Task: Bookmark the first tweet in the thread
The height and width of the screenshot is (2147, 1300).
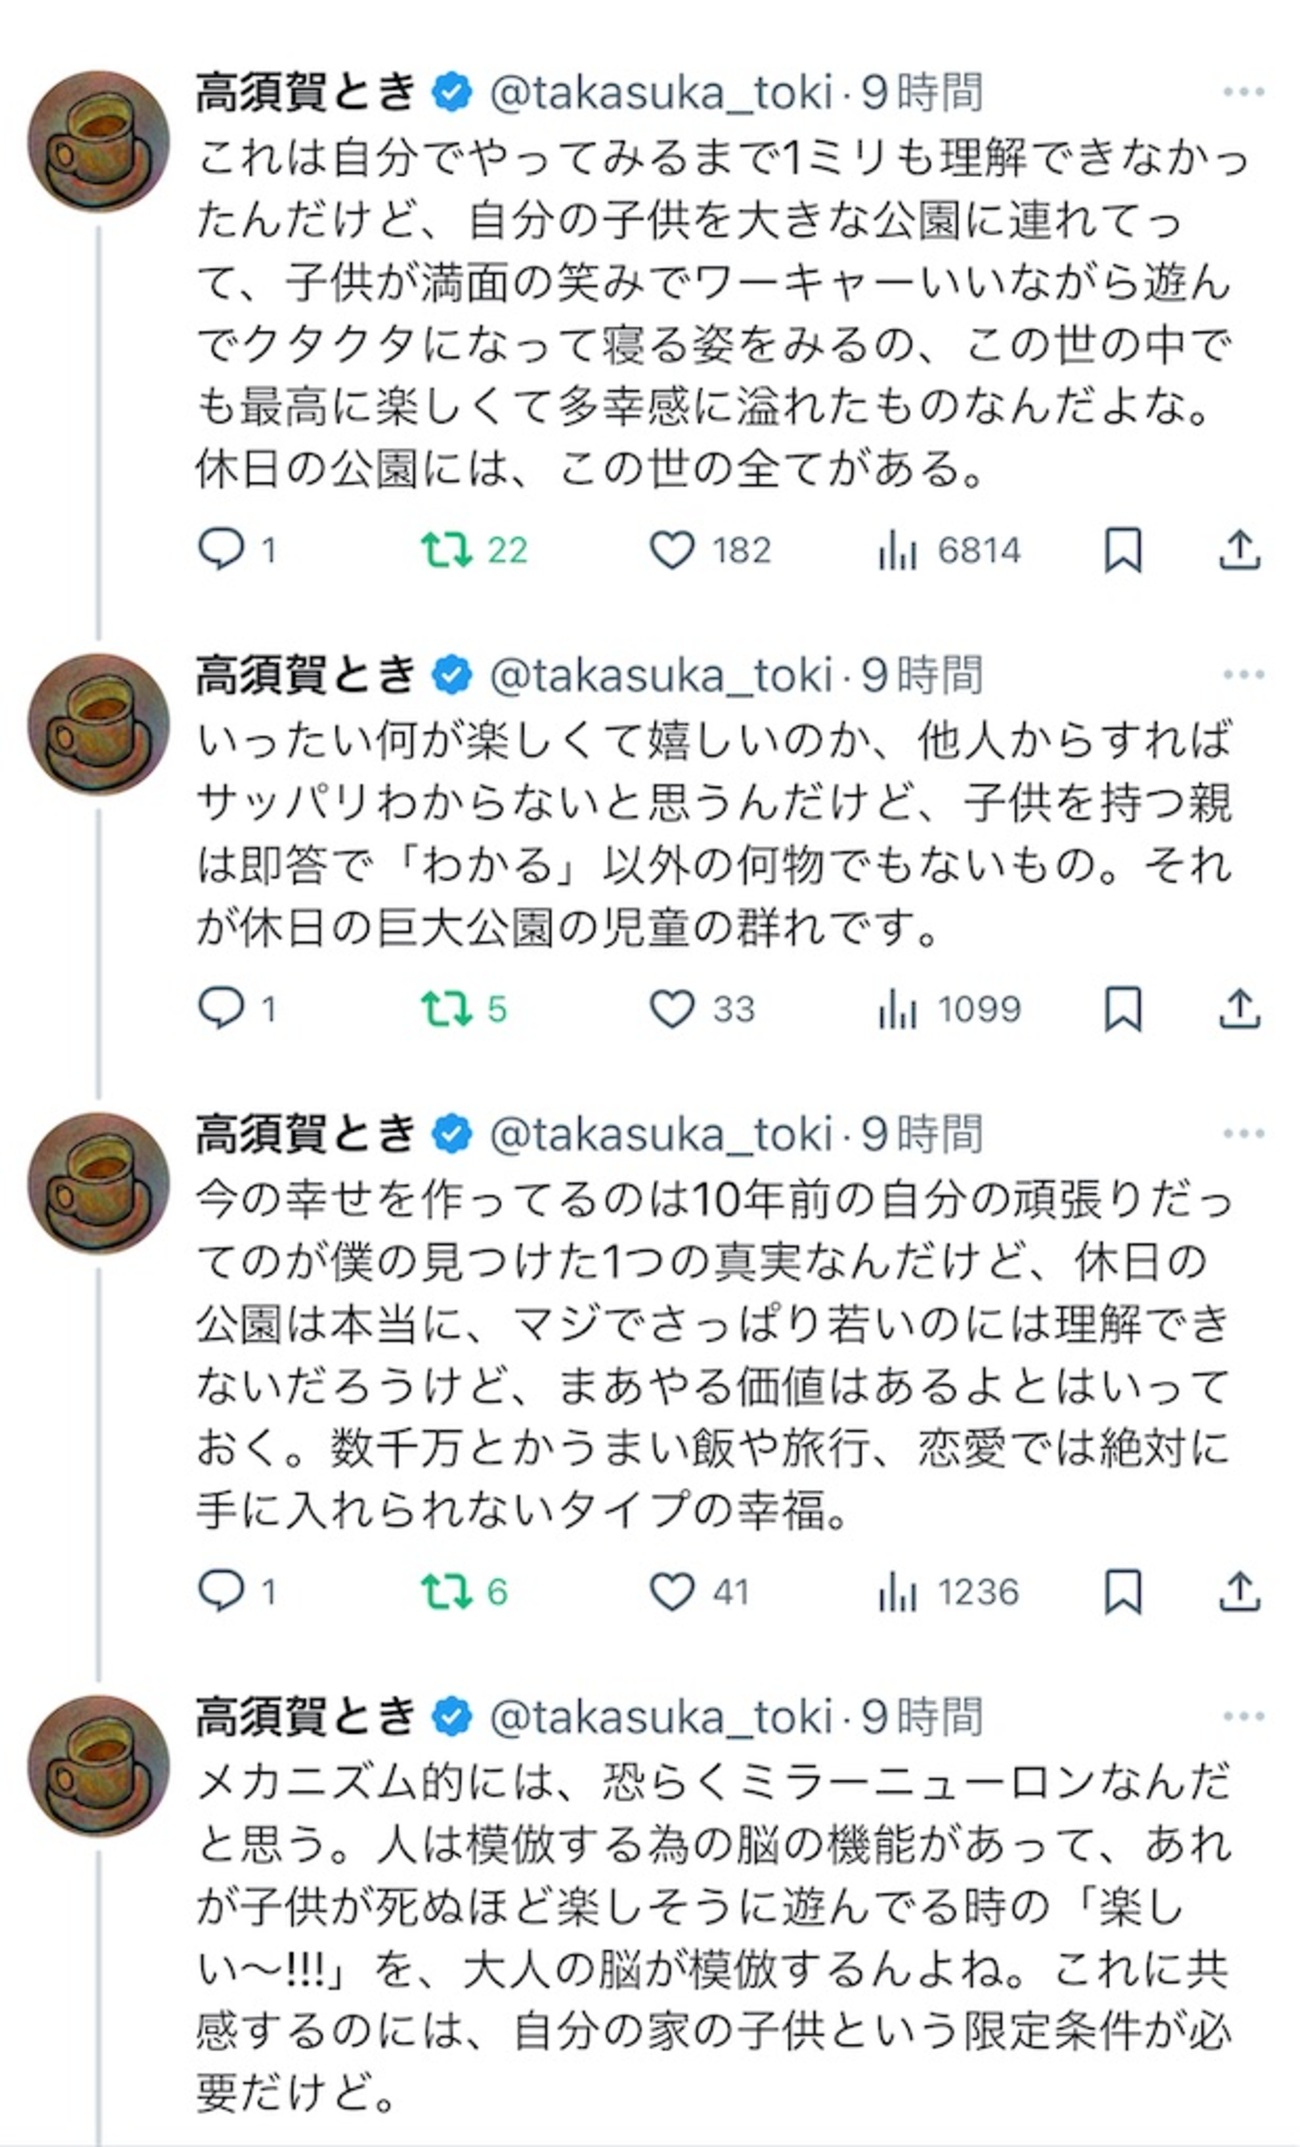Action: (1122, 550)
